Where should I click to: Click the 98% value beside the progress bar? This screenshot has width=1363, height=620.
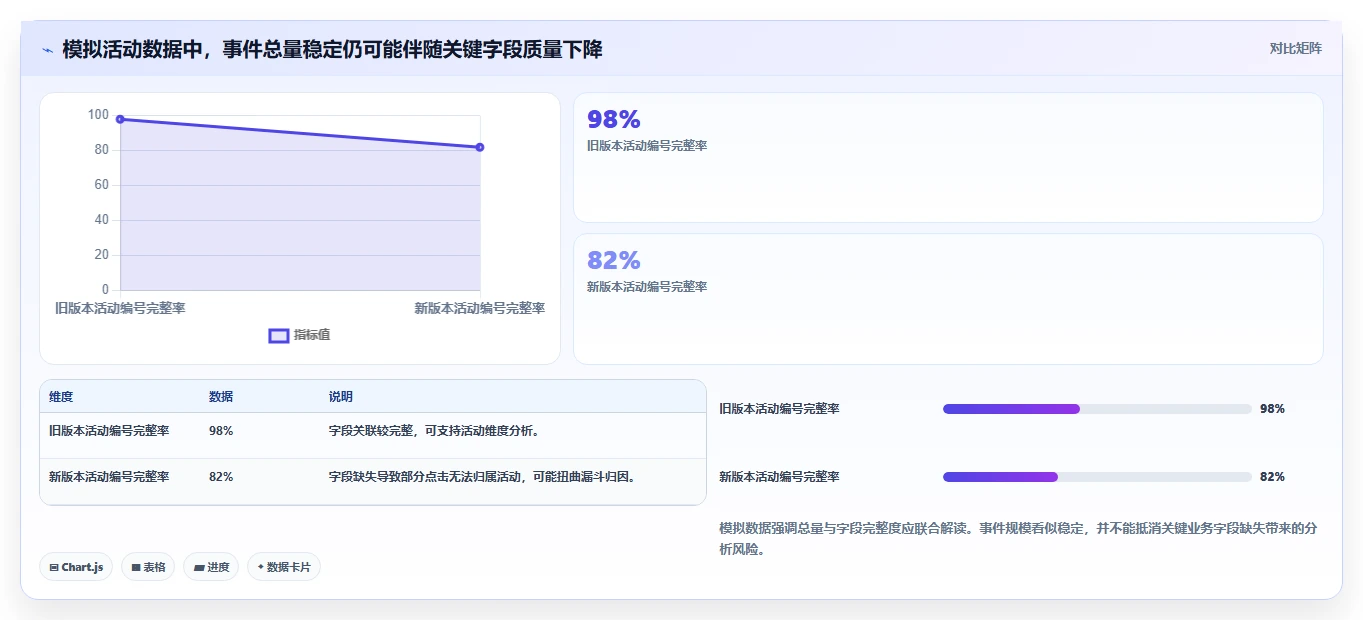(1272, 409)
